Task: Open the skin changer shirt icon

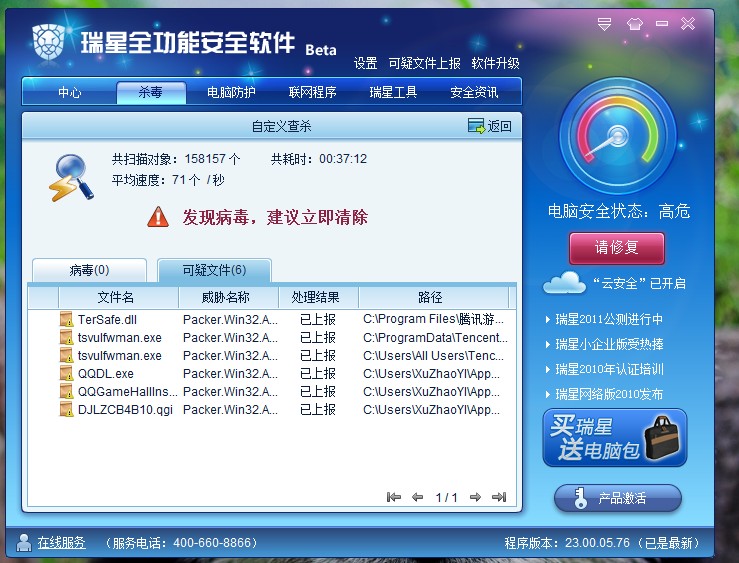Action: [x=634, y=24]
